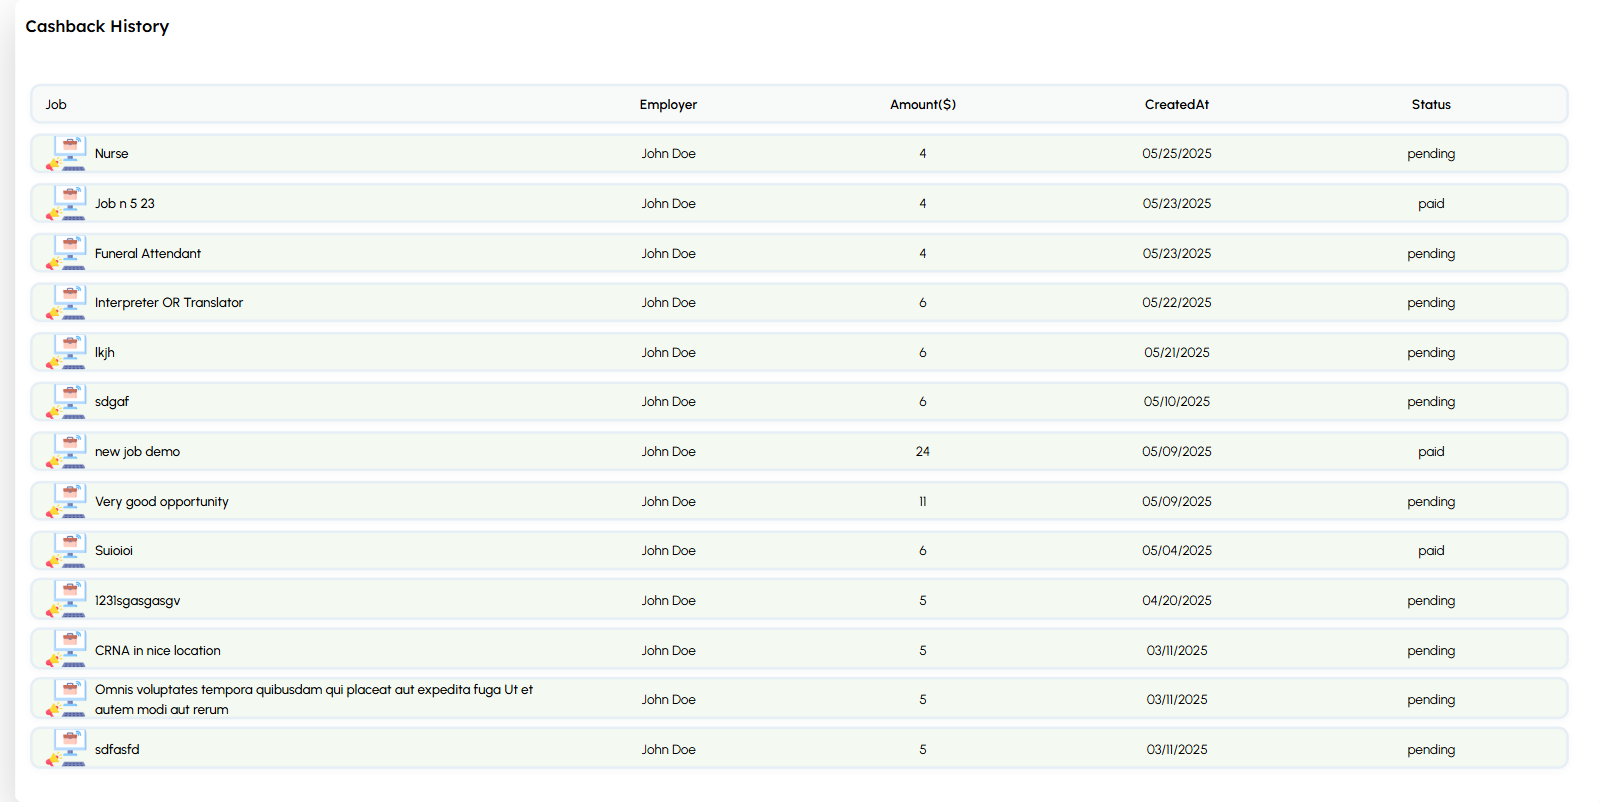Select the sdgaf job row title

[112, 402]
